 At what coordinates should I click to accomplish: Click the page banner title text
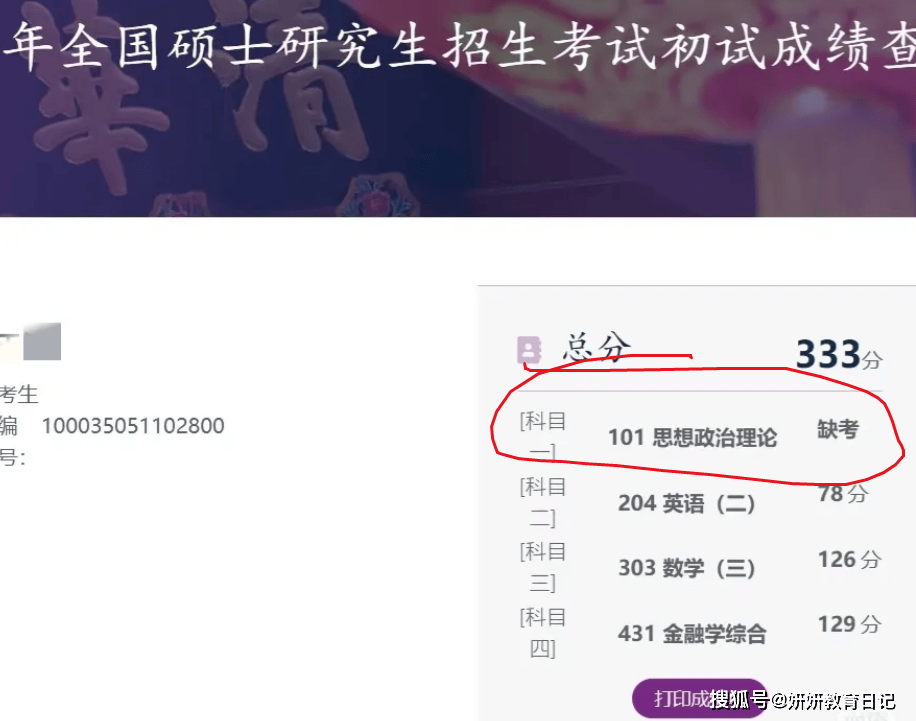(x=459, y=47)
